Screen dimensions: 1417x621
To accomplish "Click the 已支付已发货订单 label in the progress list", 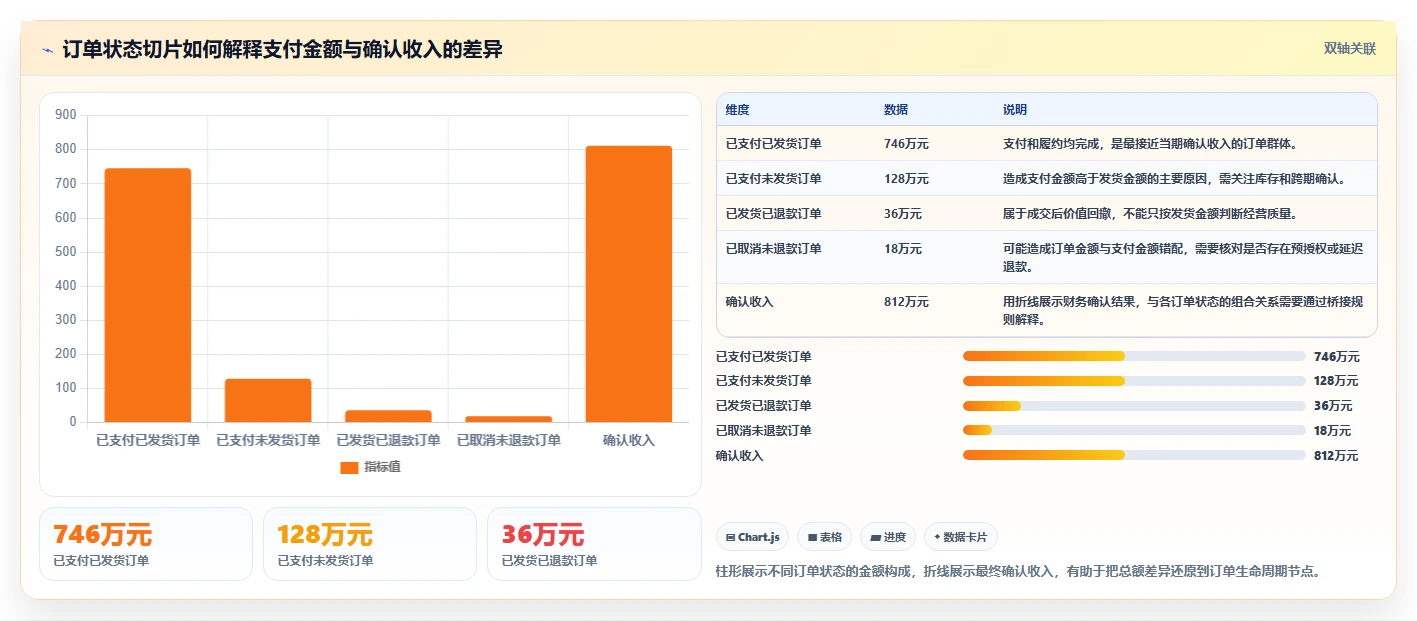I will coord(764,357).
